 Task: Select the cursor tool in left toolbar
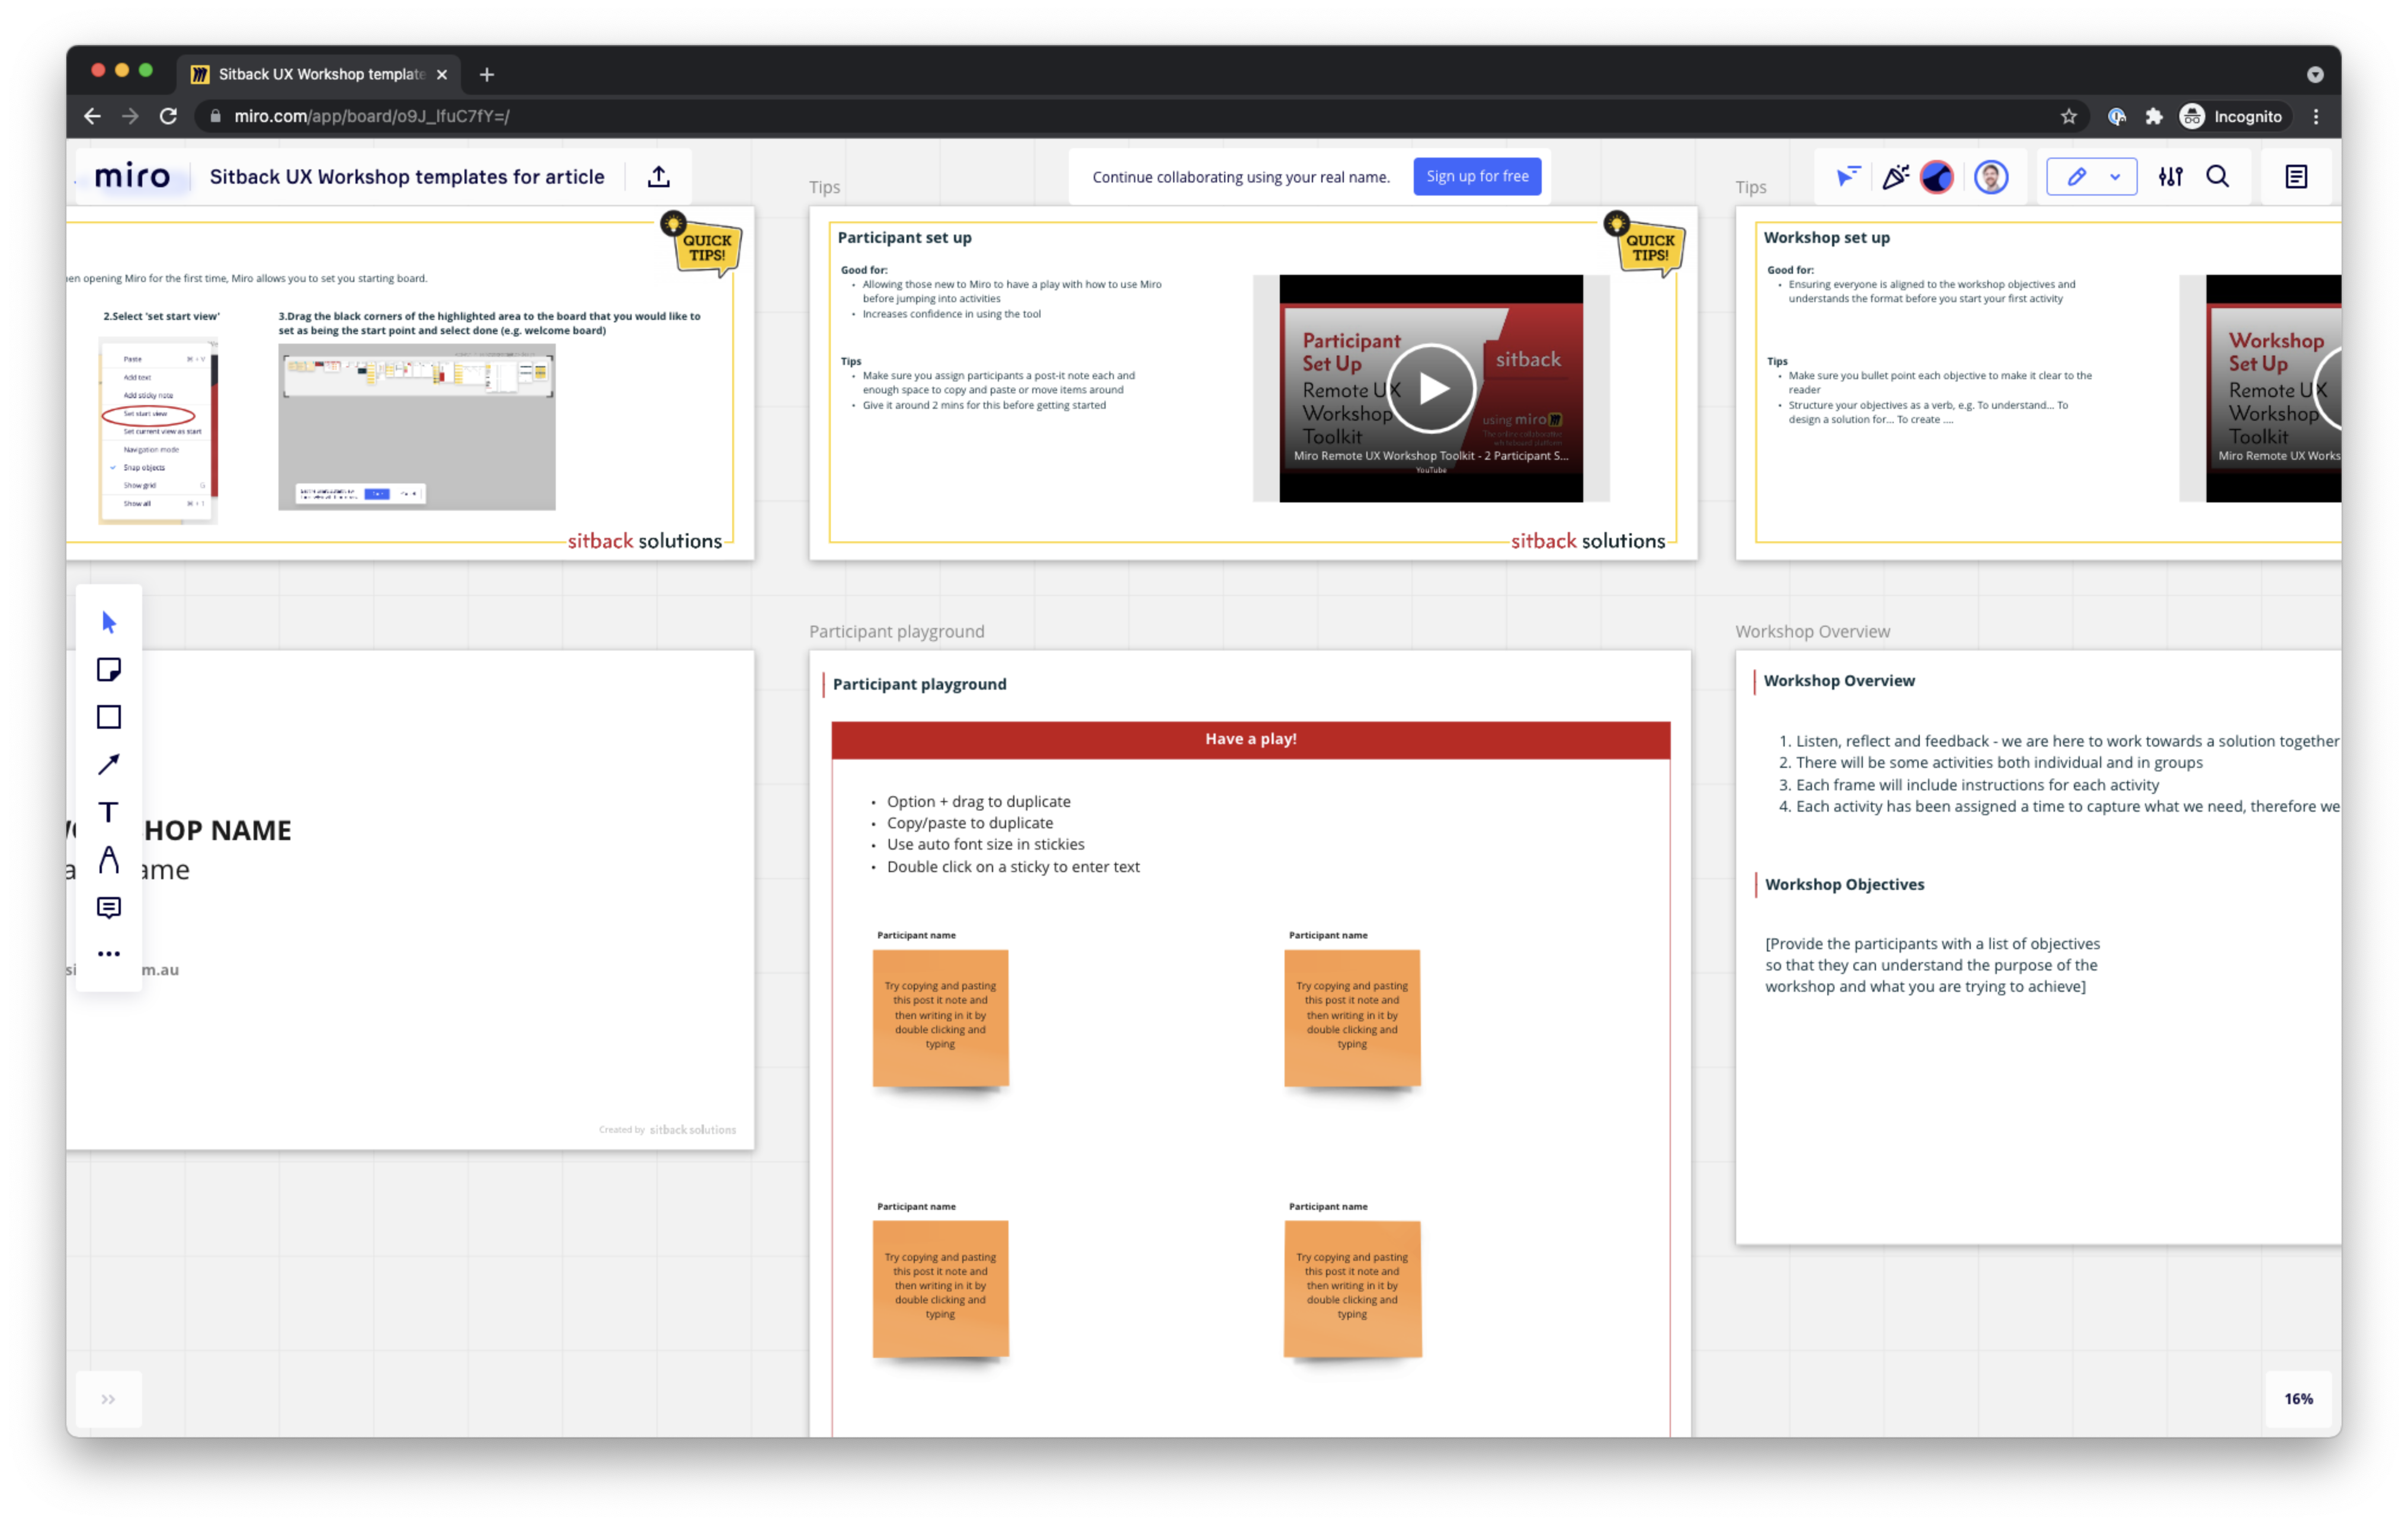(x=109, y=622)
